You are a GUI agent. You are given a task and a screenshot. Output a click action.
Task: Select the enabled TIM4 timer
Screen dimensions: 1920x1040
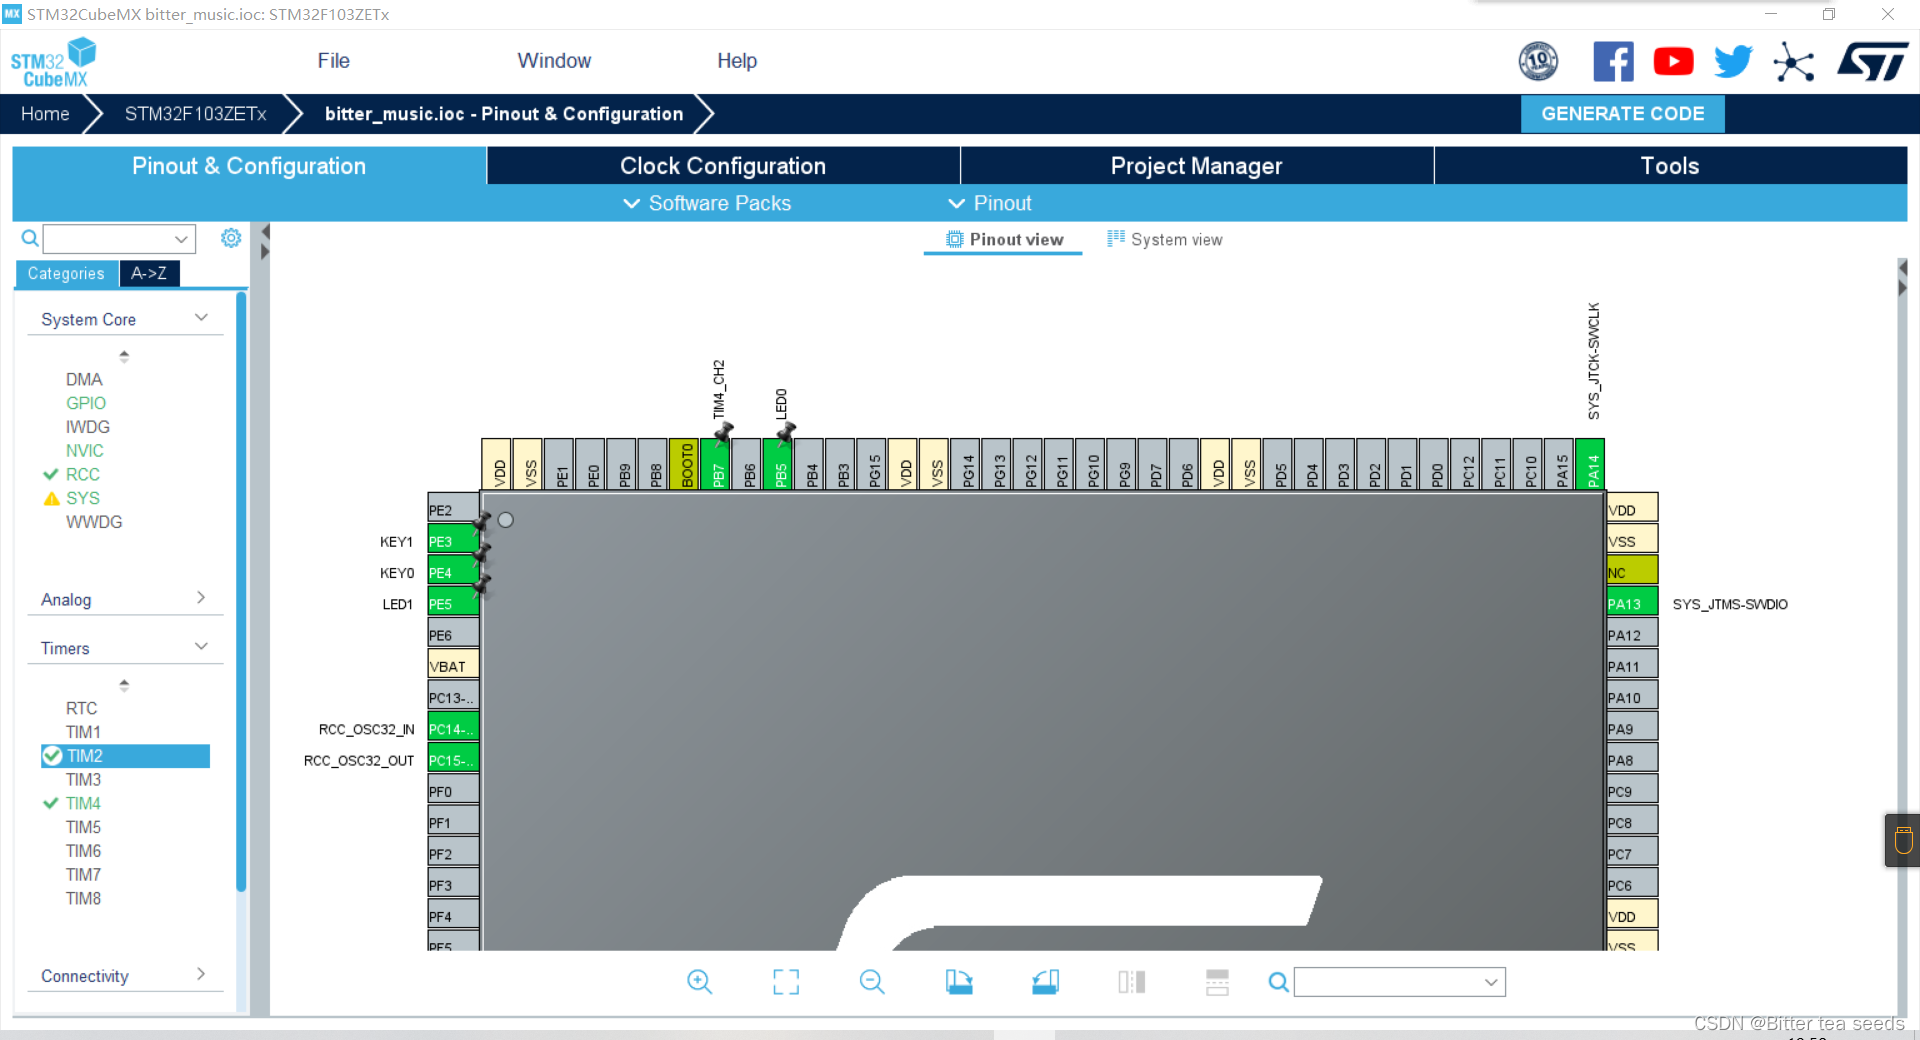tap(83, 803)
